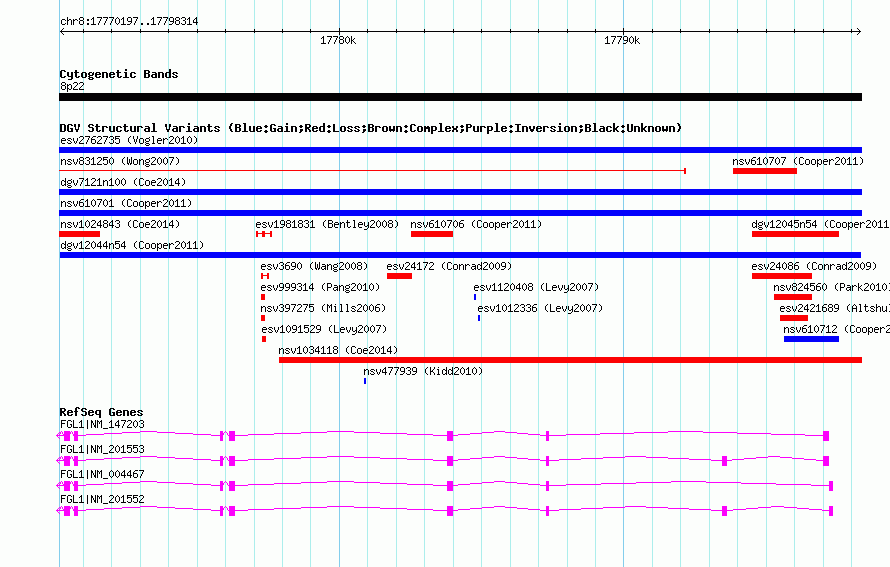Select the long red nsv1034118 loss bar
The height and width of the screenshot is (567, 890).
click(570, 360)
